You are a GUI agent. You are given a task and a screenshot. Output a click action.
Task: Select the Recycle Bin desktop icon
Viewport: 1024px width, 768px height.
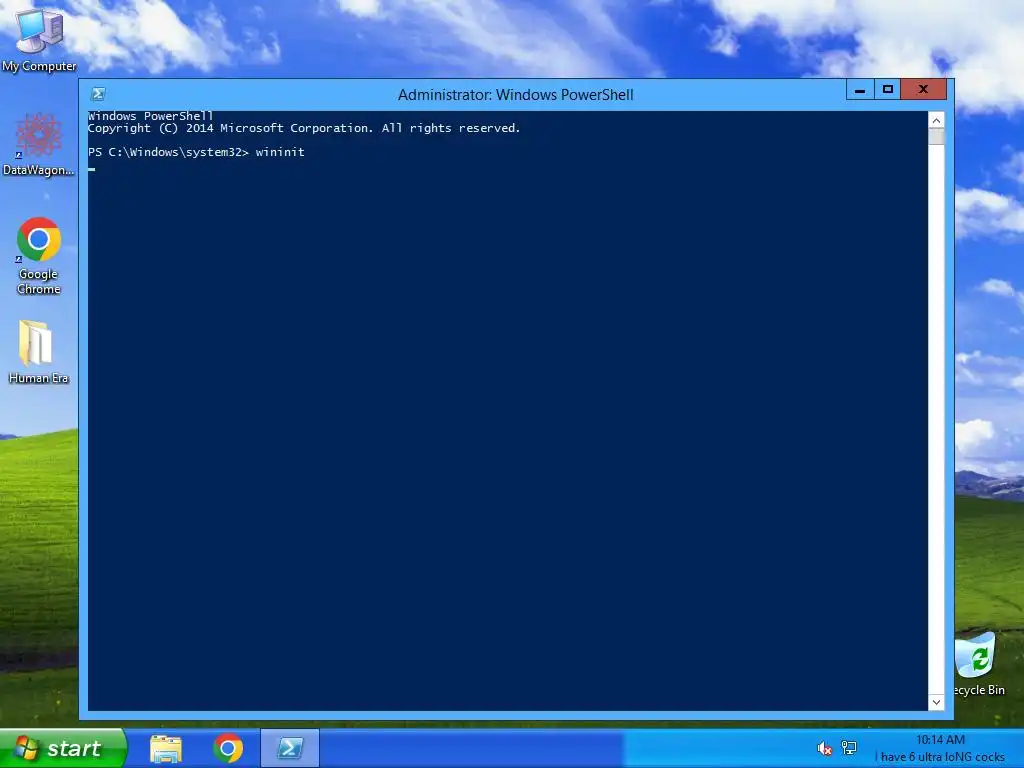click(978, 665)
